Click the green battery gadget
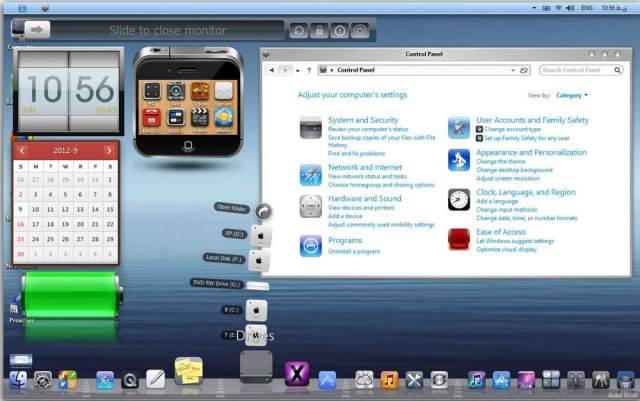 (x=71, y=296)
